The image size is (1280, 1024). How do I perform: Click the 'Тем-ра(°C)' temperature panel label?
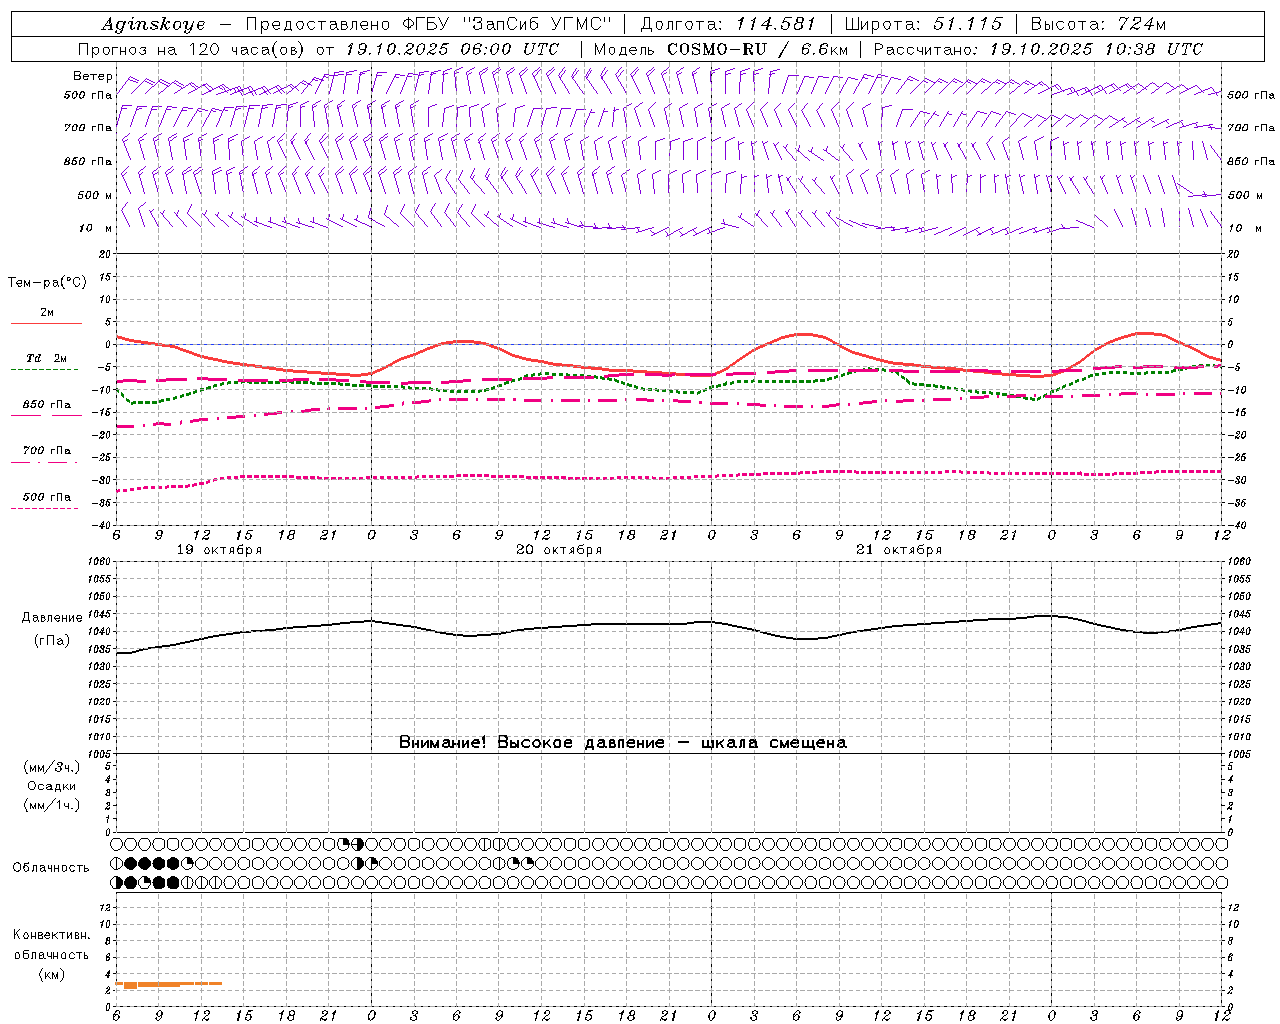tap(47, 283)
